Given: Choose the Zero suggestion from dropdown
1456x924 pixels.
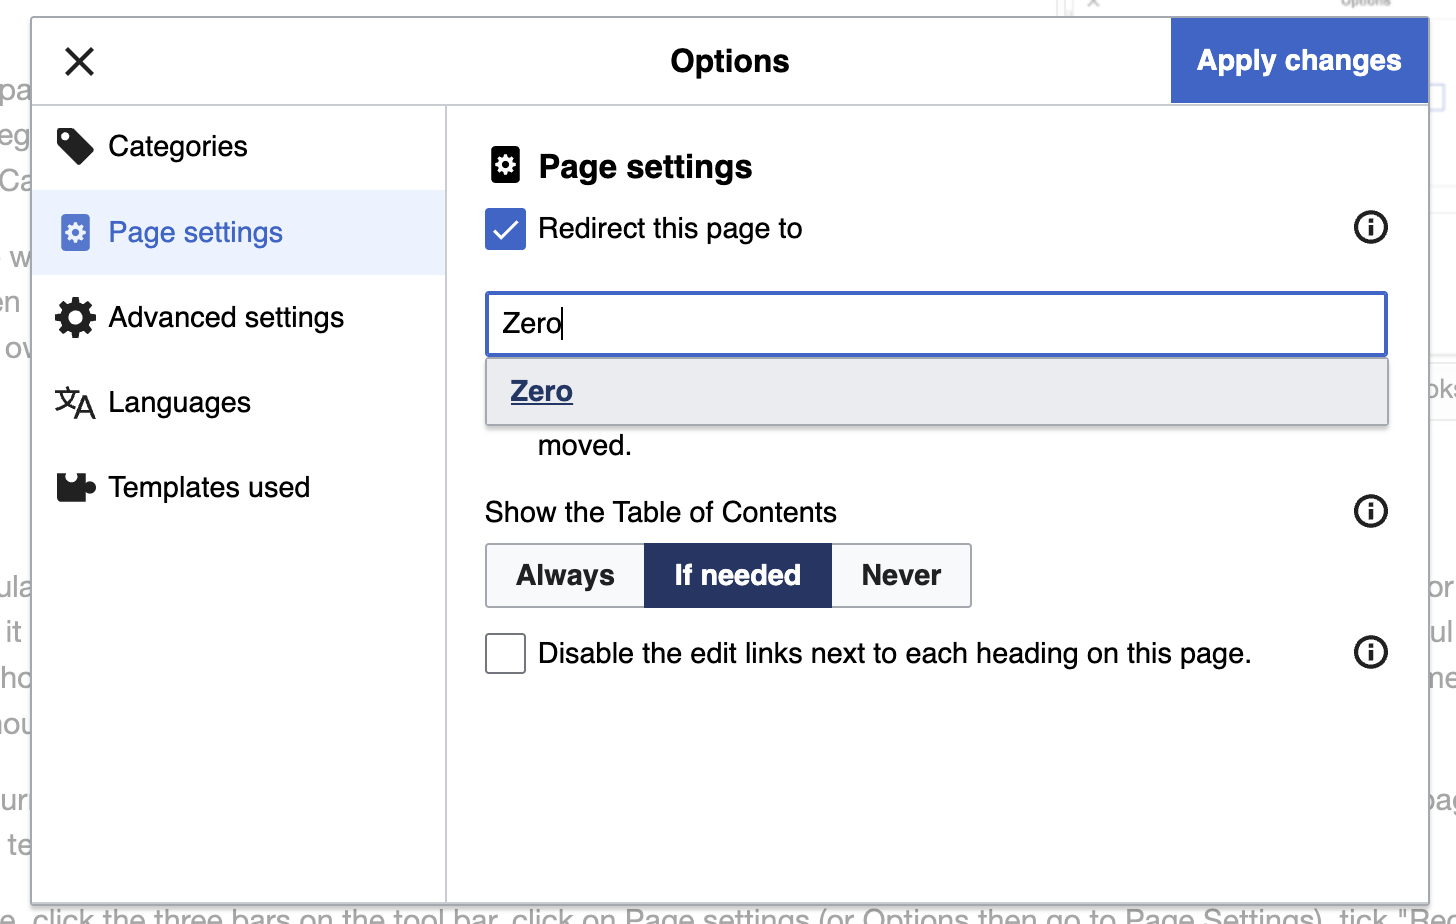Looking at the screenshot, I should pos(542,392).
